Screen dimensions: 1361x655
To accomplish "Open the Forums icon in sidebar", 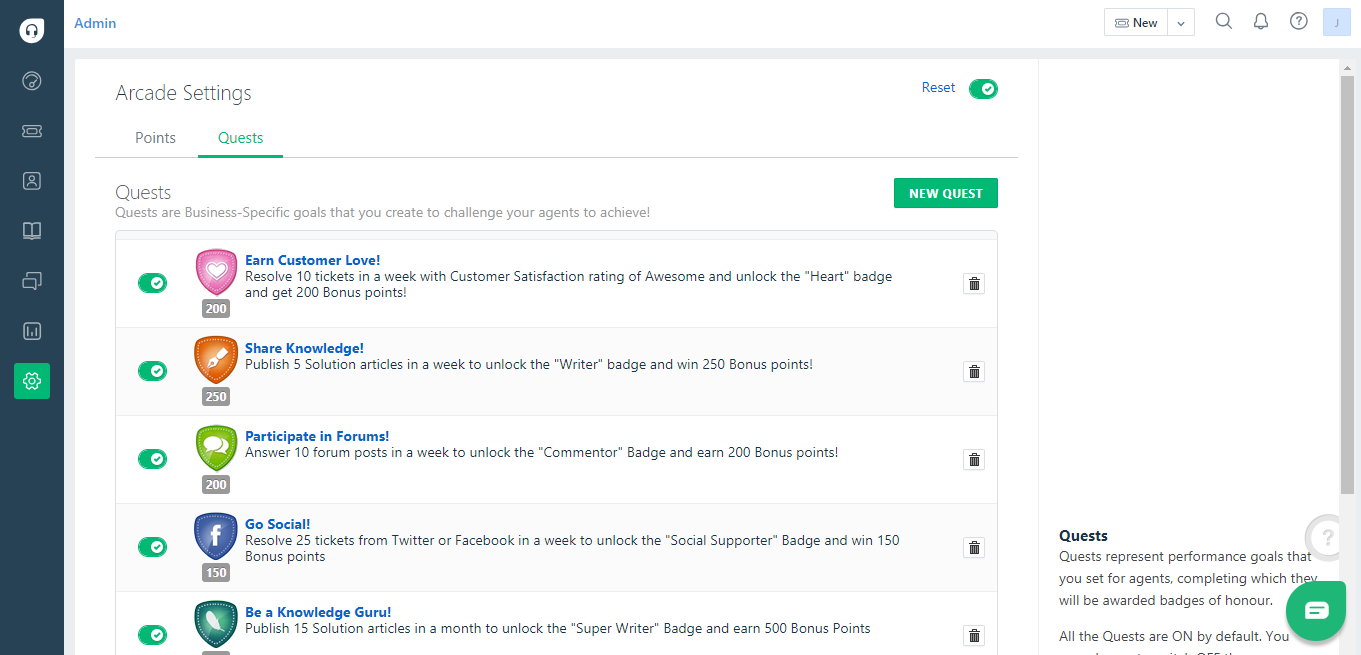I will click(32, 281).
